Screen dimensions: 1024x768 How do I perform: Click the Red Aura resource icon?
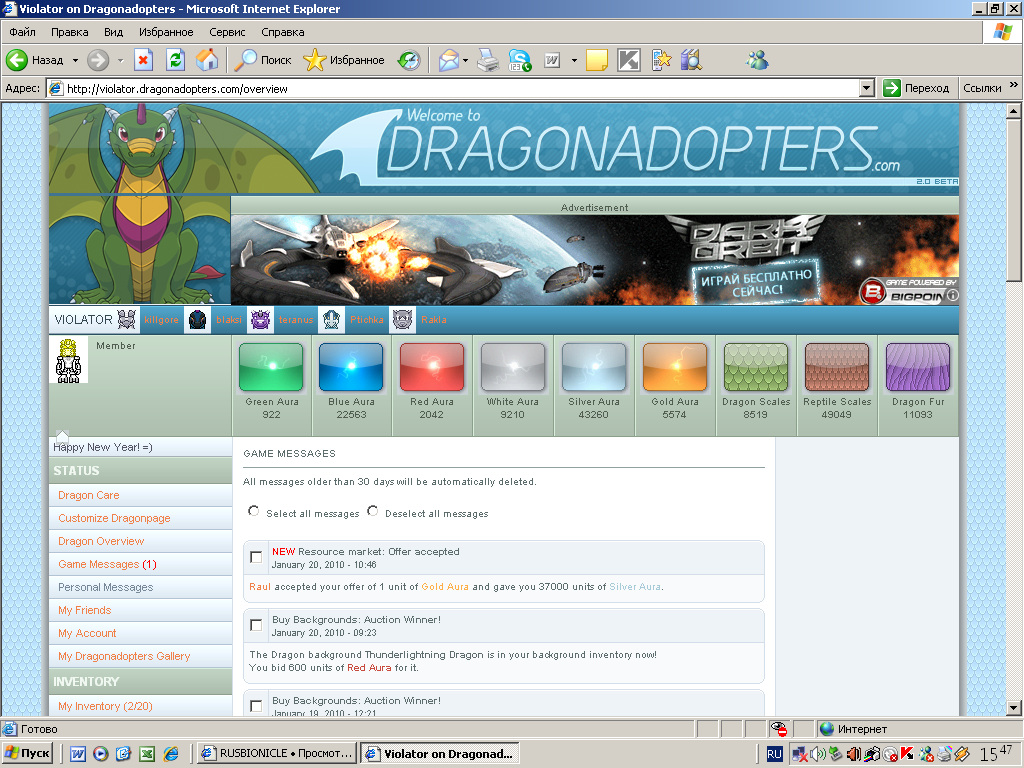pos(432,367)
